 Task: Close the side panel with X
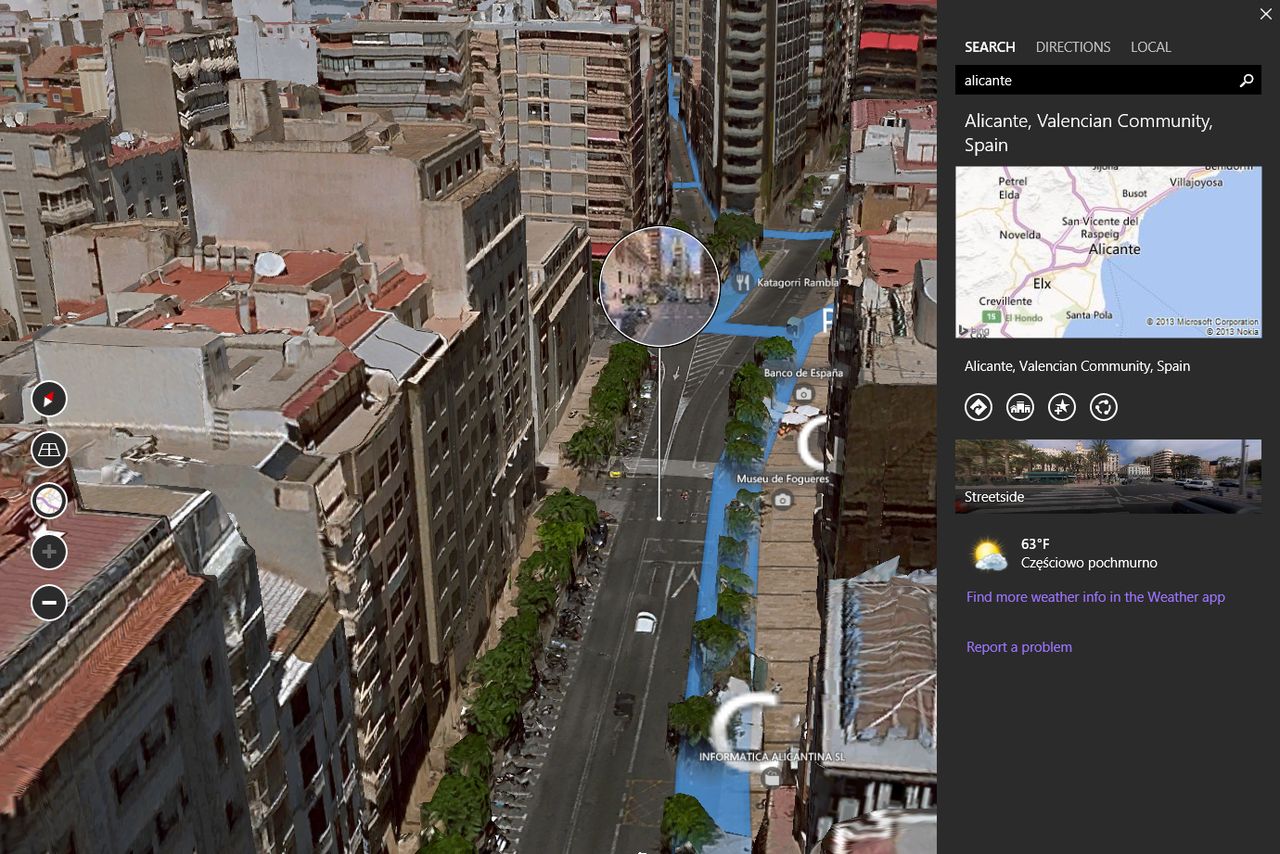[1266, 14]
